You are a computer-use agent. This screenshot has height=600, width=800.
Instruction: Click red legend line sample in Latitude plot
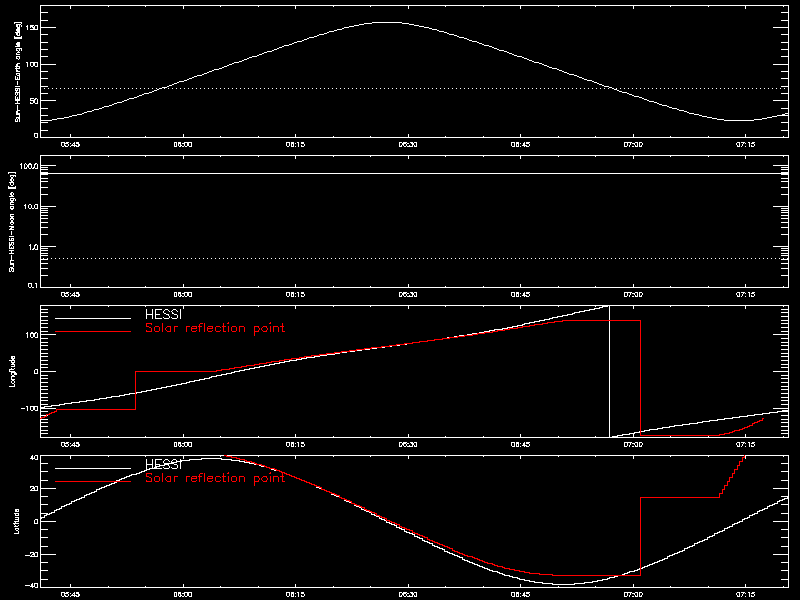point(93,482)
